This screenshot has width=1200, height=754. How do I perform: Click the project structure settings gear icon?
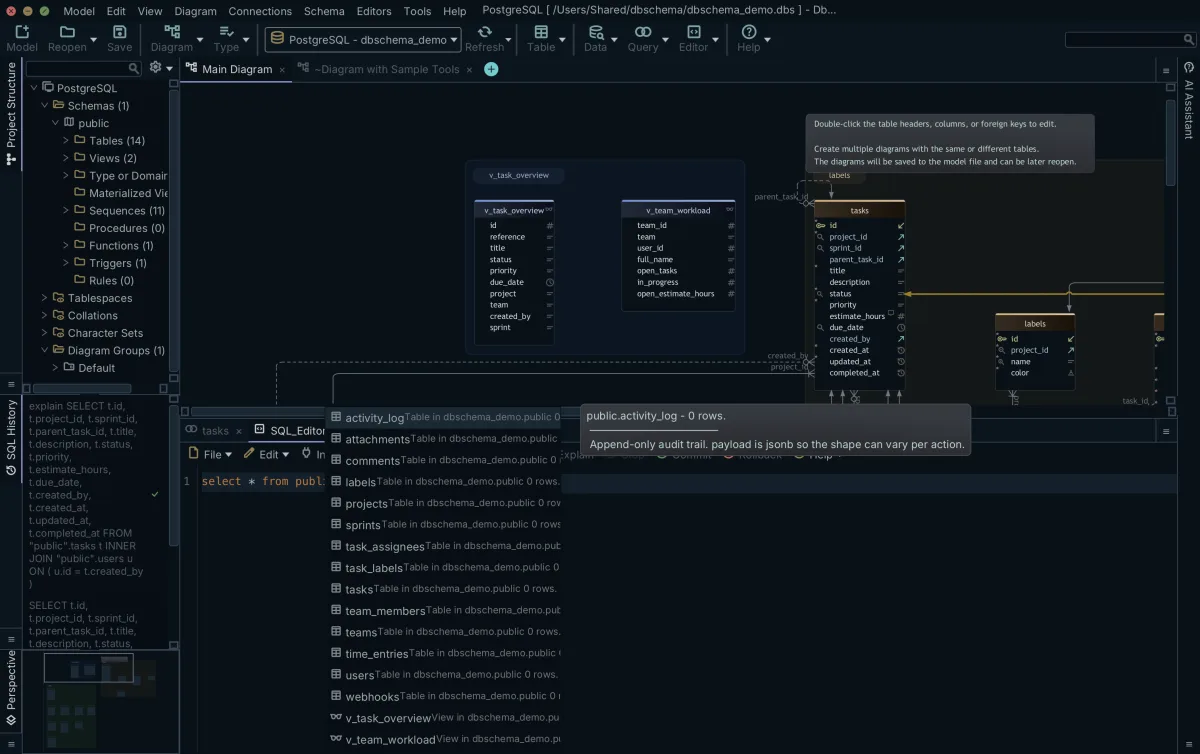pyautogui.click(x=155, y=68)
